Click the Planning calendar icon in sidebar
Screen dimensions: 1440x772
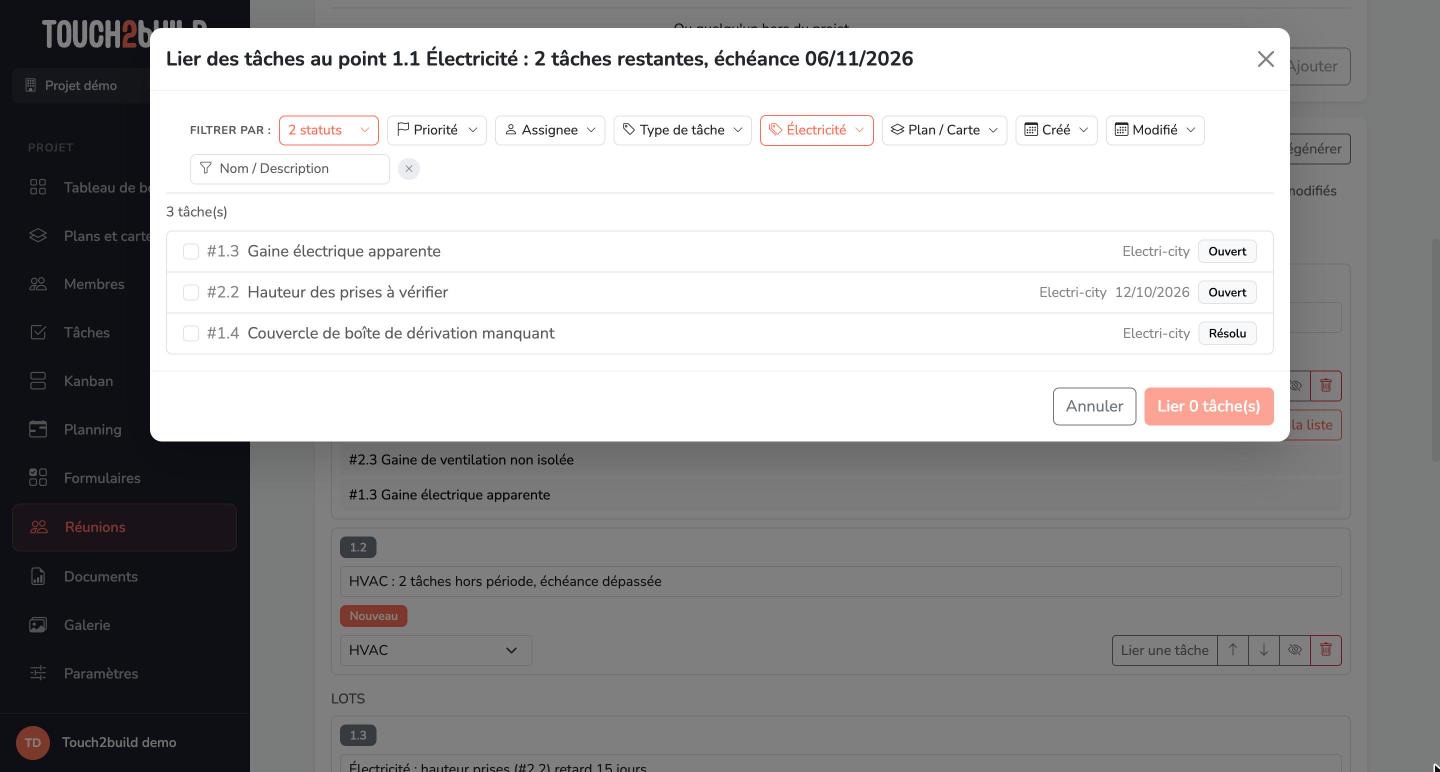(x=38, y=430)
